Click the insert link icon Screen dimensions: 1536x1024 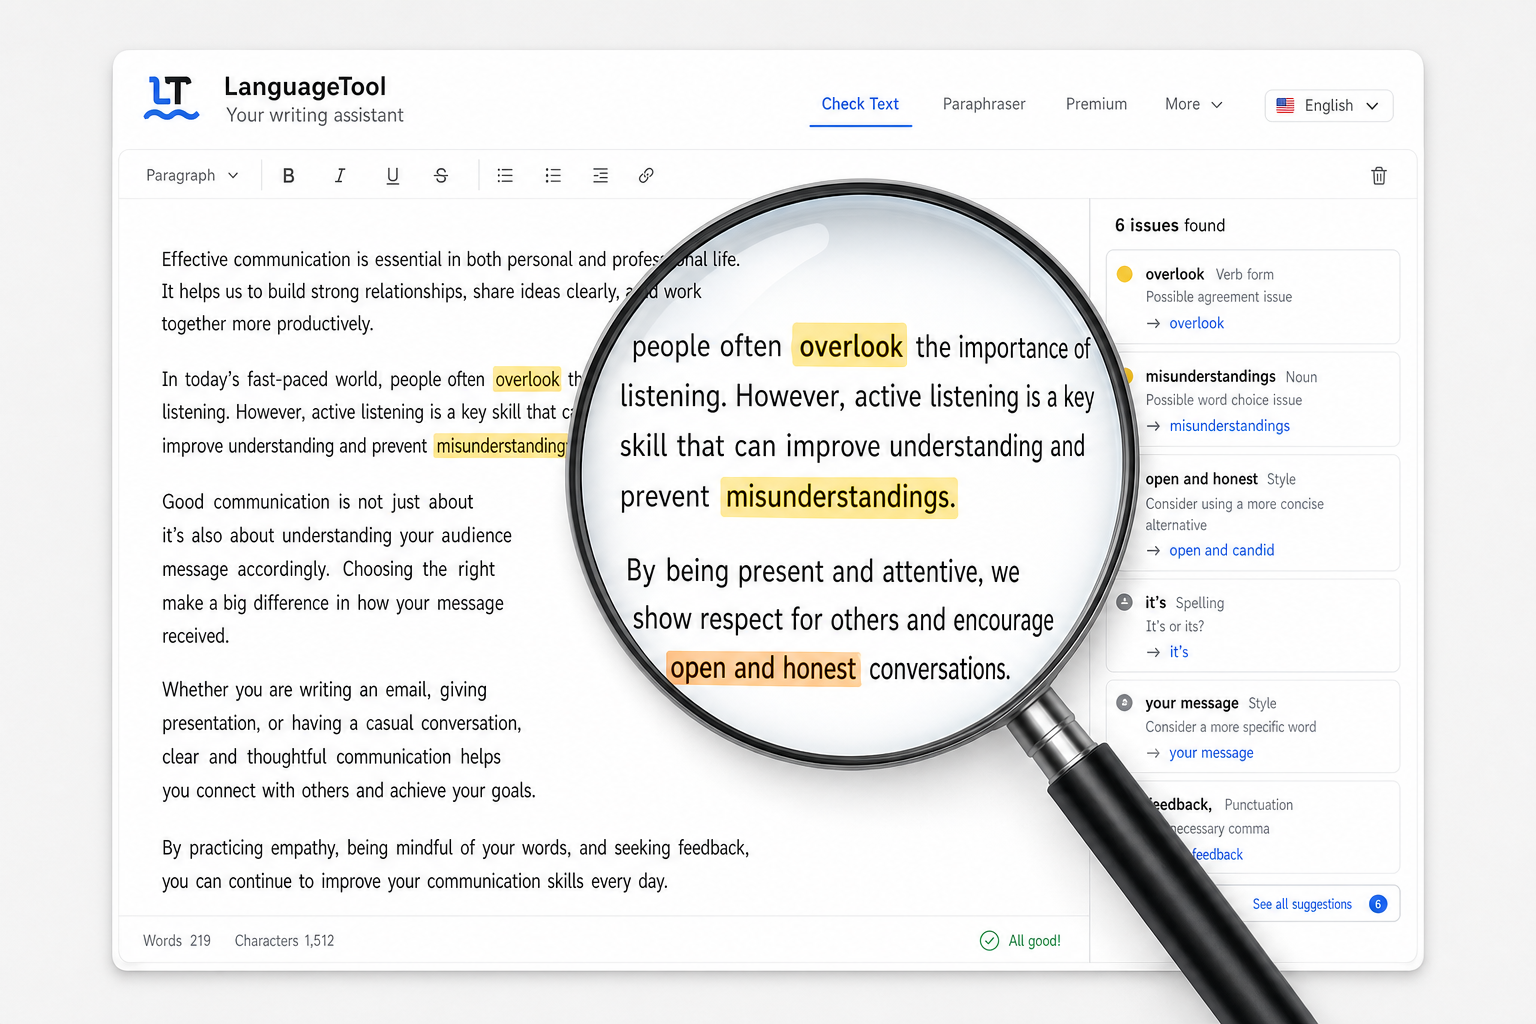[x=646, y=175]
